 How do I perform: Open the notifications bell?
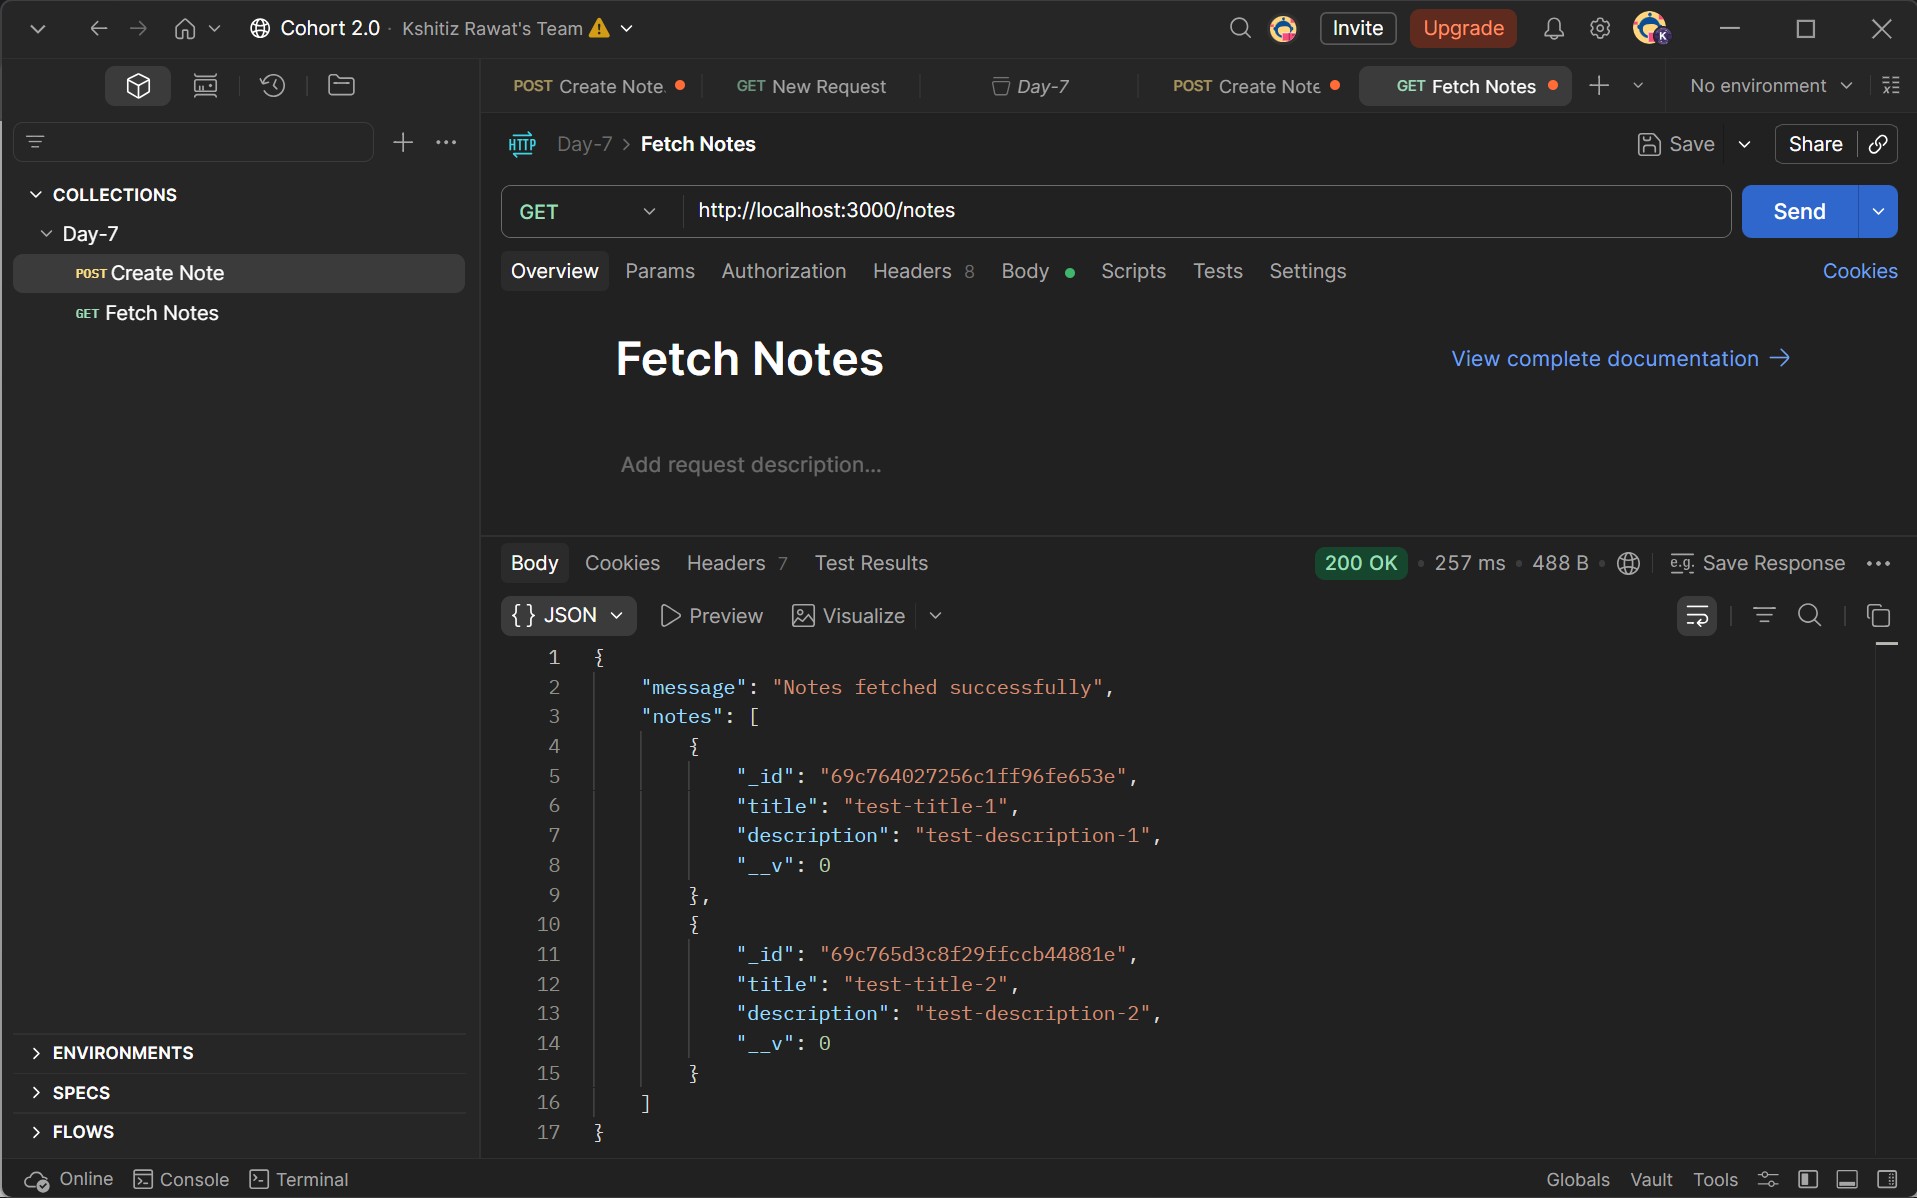(1553, 29)
